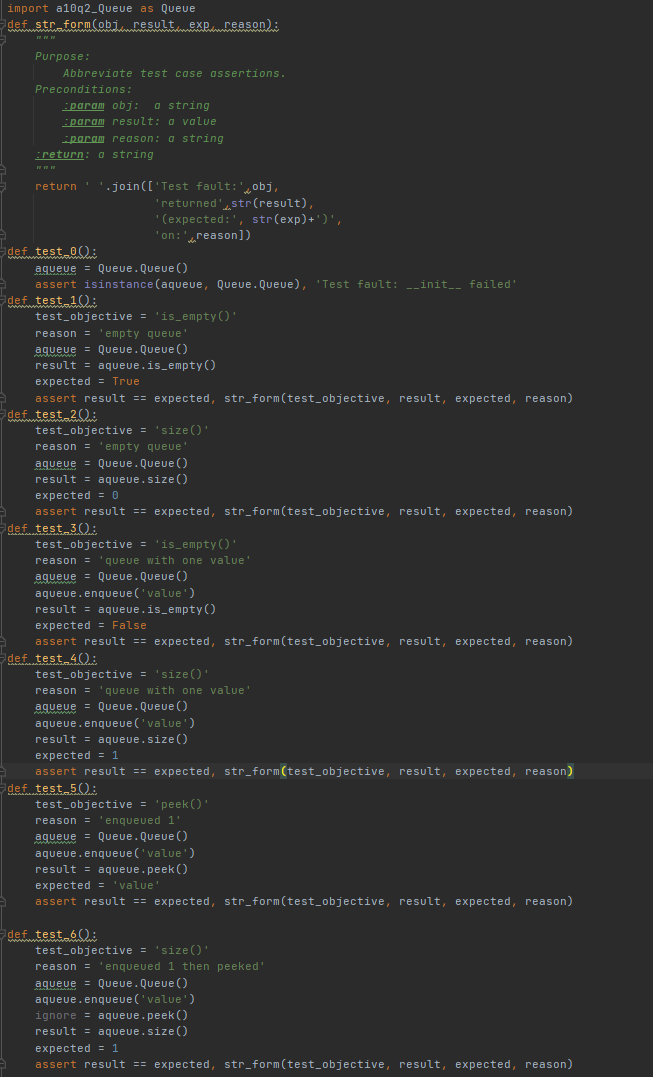The height and width of the screenshot is (1077, 653).
Task: Click the 'def test_4():' line
Action: coord(52,659)
